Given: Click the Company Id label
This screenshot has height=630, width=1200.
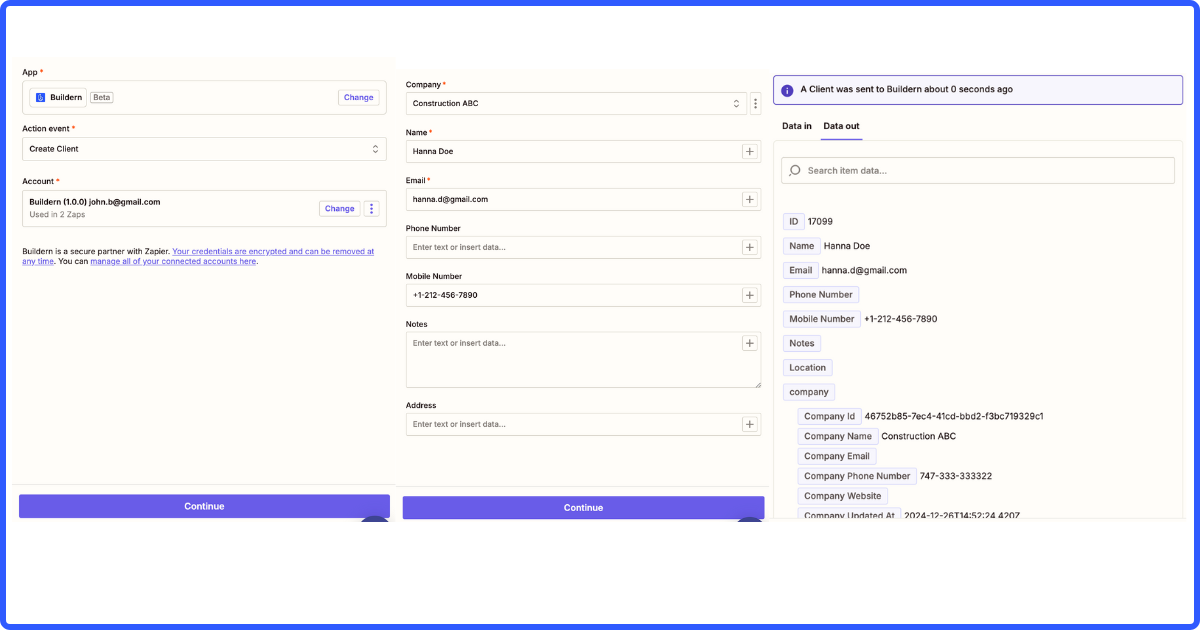Looking at the screenshot, I should pos(830,416).
